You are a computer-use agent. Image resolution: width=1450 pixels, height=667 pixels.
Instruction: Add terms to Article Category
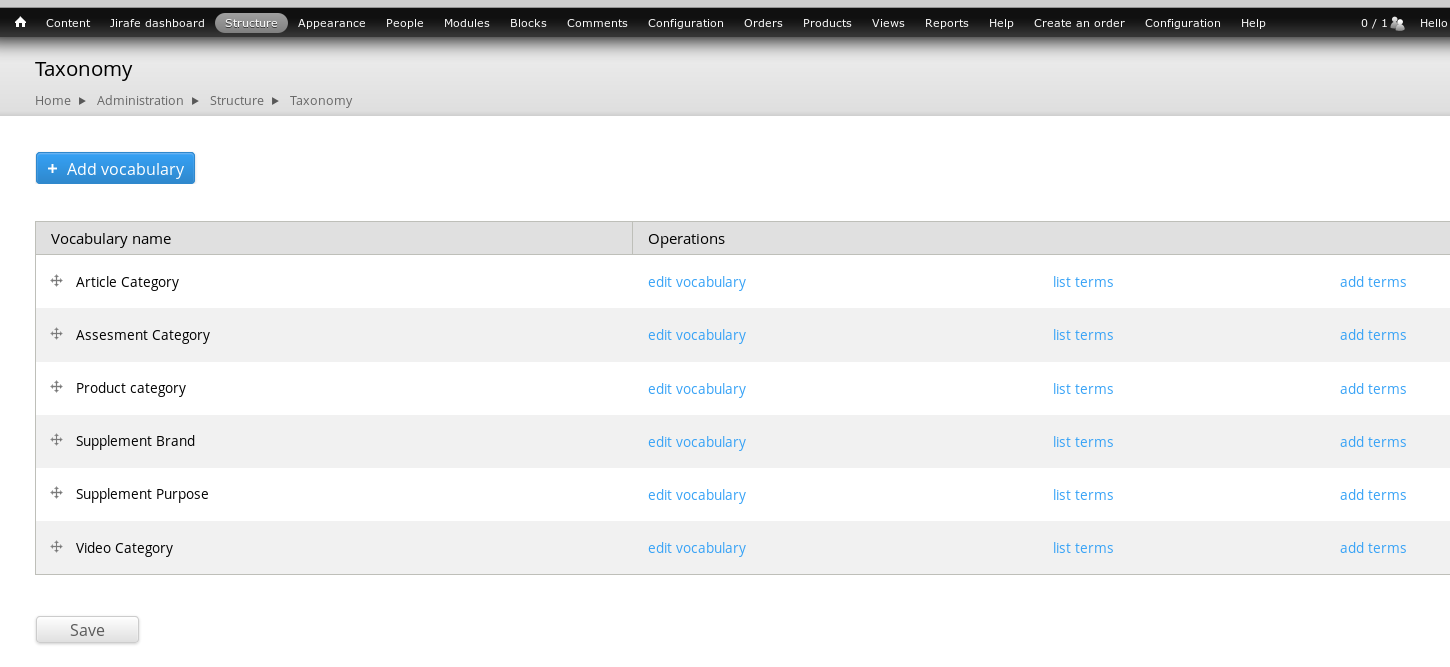tap(1373, 282)
